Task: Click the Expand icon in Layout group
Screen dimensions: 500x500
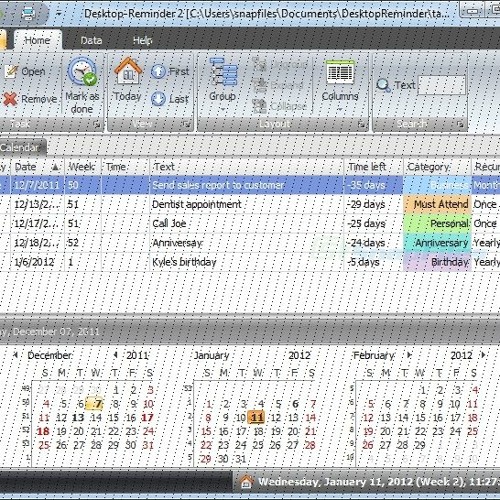Action: tap(259, 85)
